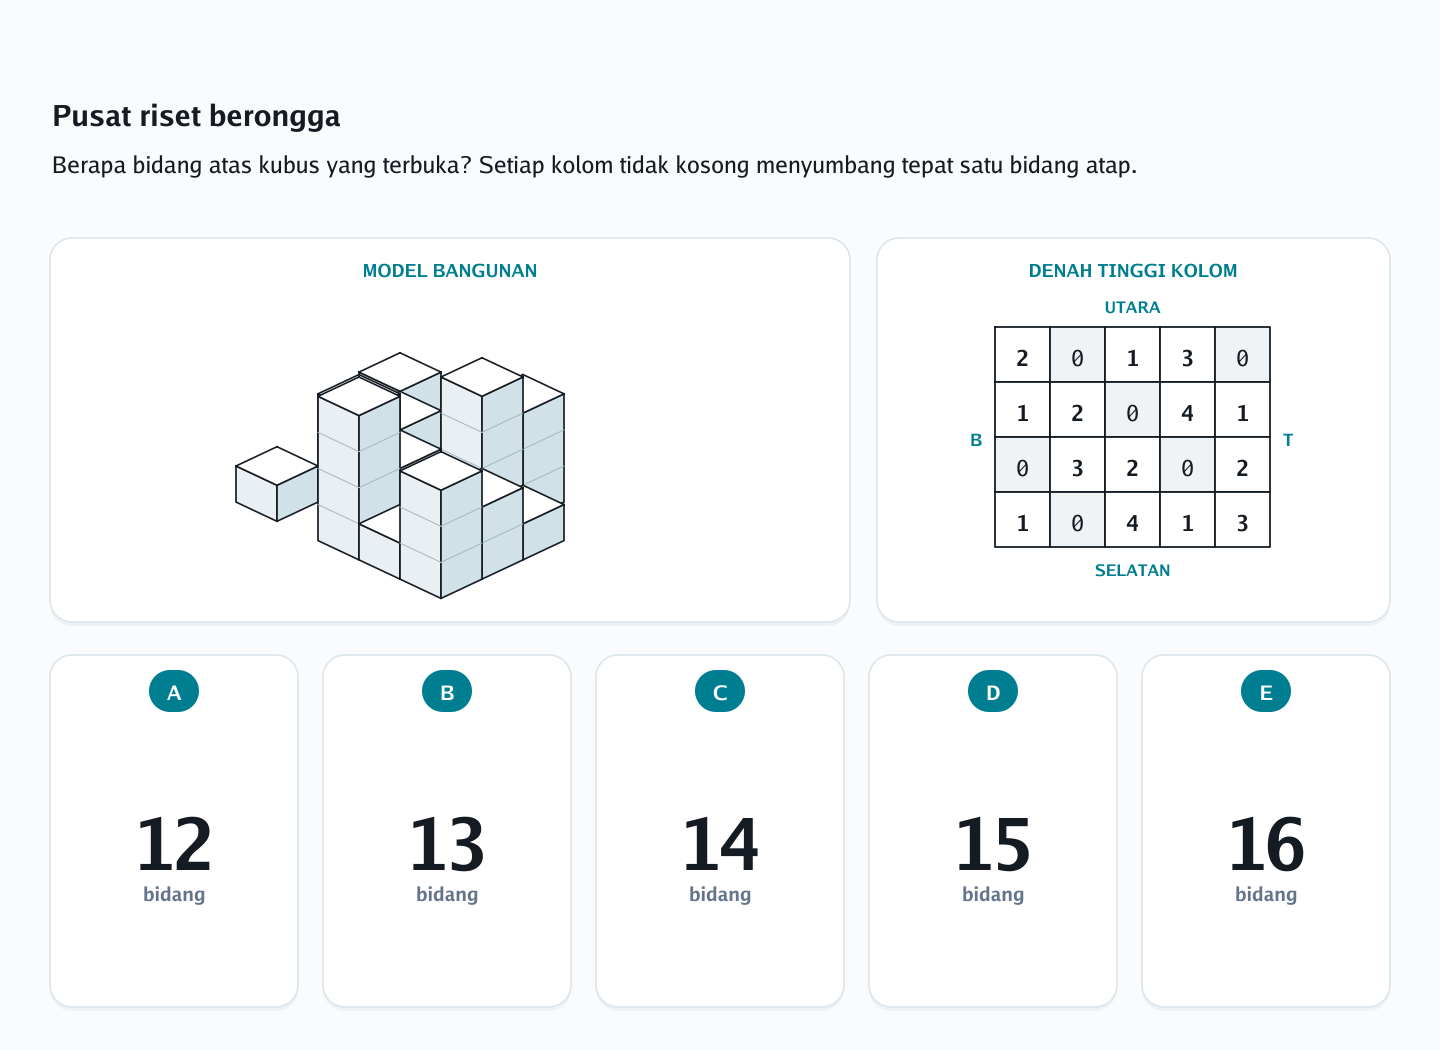Click the T east label beside grid
1440x1050 pixels.
click(x=1288, y=440)
